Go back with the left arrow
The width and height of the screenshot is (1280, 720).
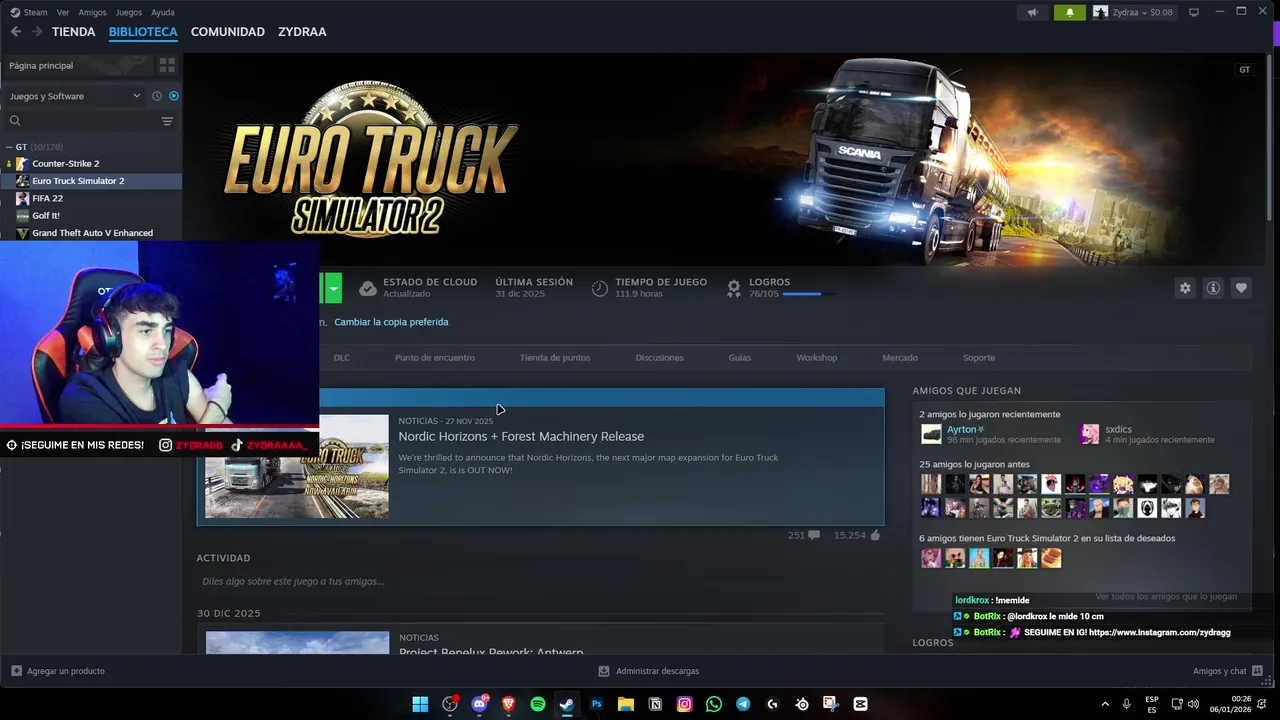coord(16,32)
